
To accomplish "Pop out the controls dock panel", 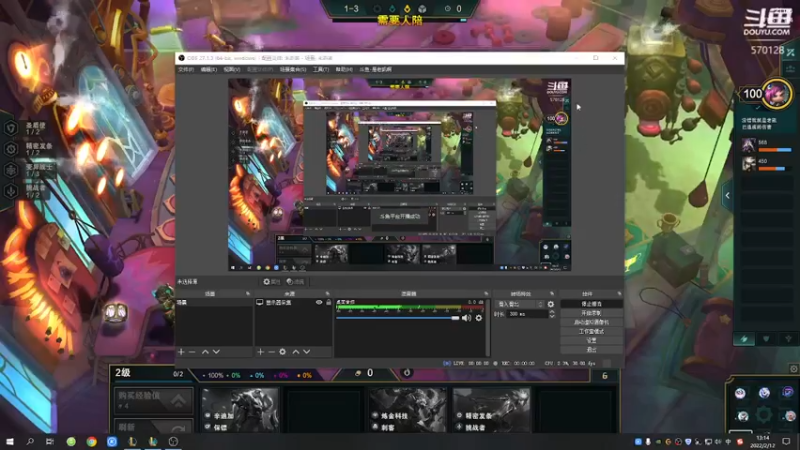I will (619, 294).
